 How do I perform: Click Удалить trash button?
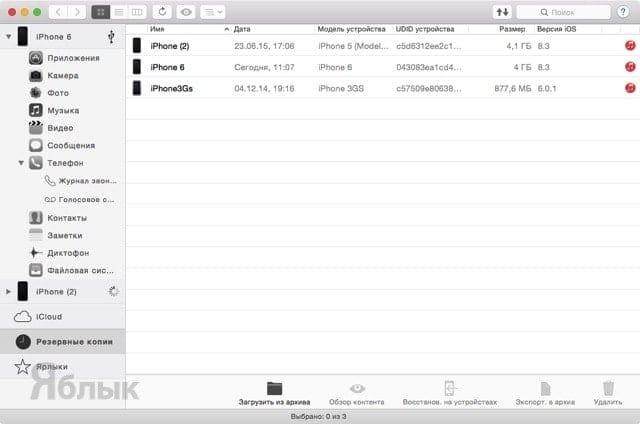pyautogui.click(x=608, y=393)
